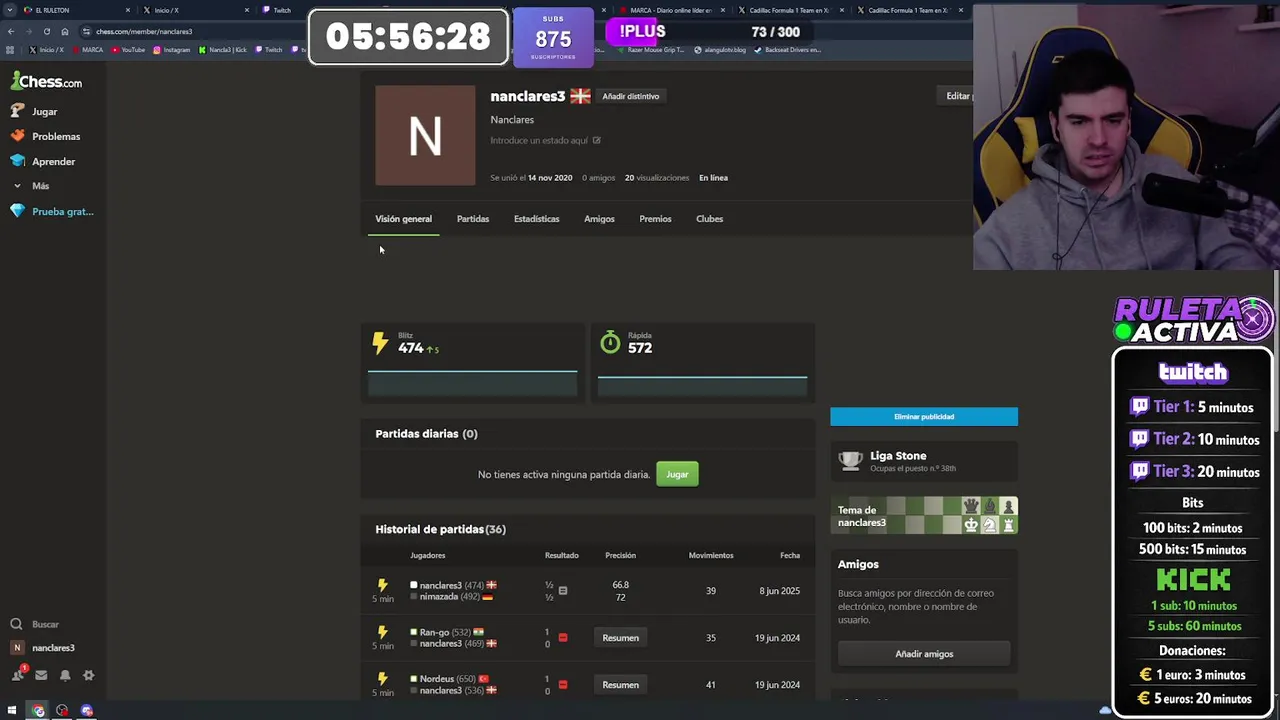Open MARCA bookmark
Screen dimensions: 1280x720
pos(87,50)
